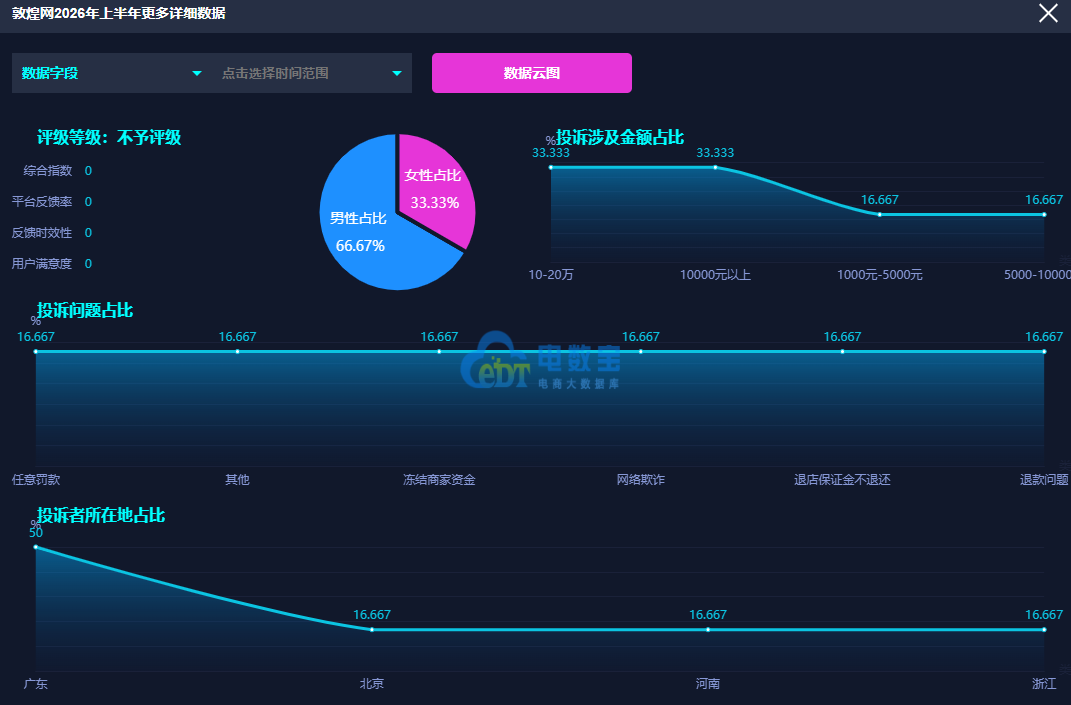Click the 10000元以上 axis label
1071x705 pixels.
[x=715, y=275]
